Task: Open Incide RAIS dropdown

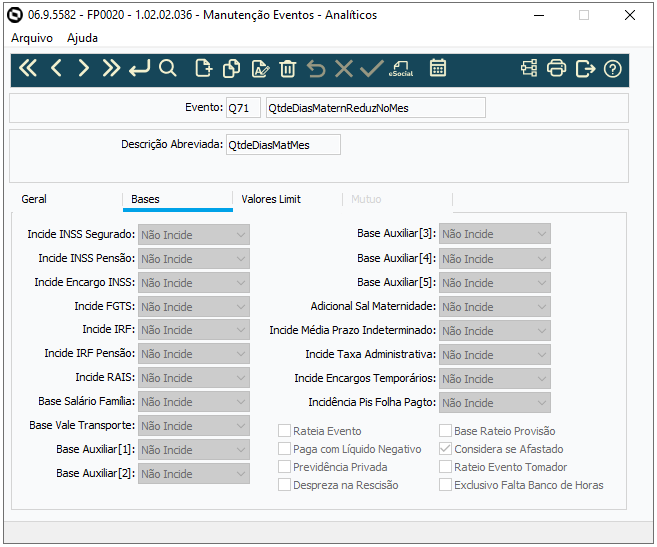Action: pos(194,378)
